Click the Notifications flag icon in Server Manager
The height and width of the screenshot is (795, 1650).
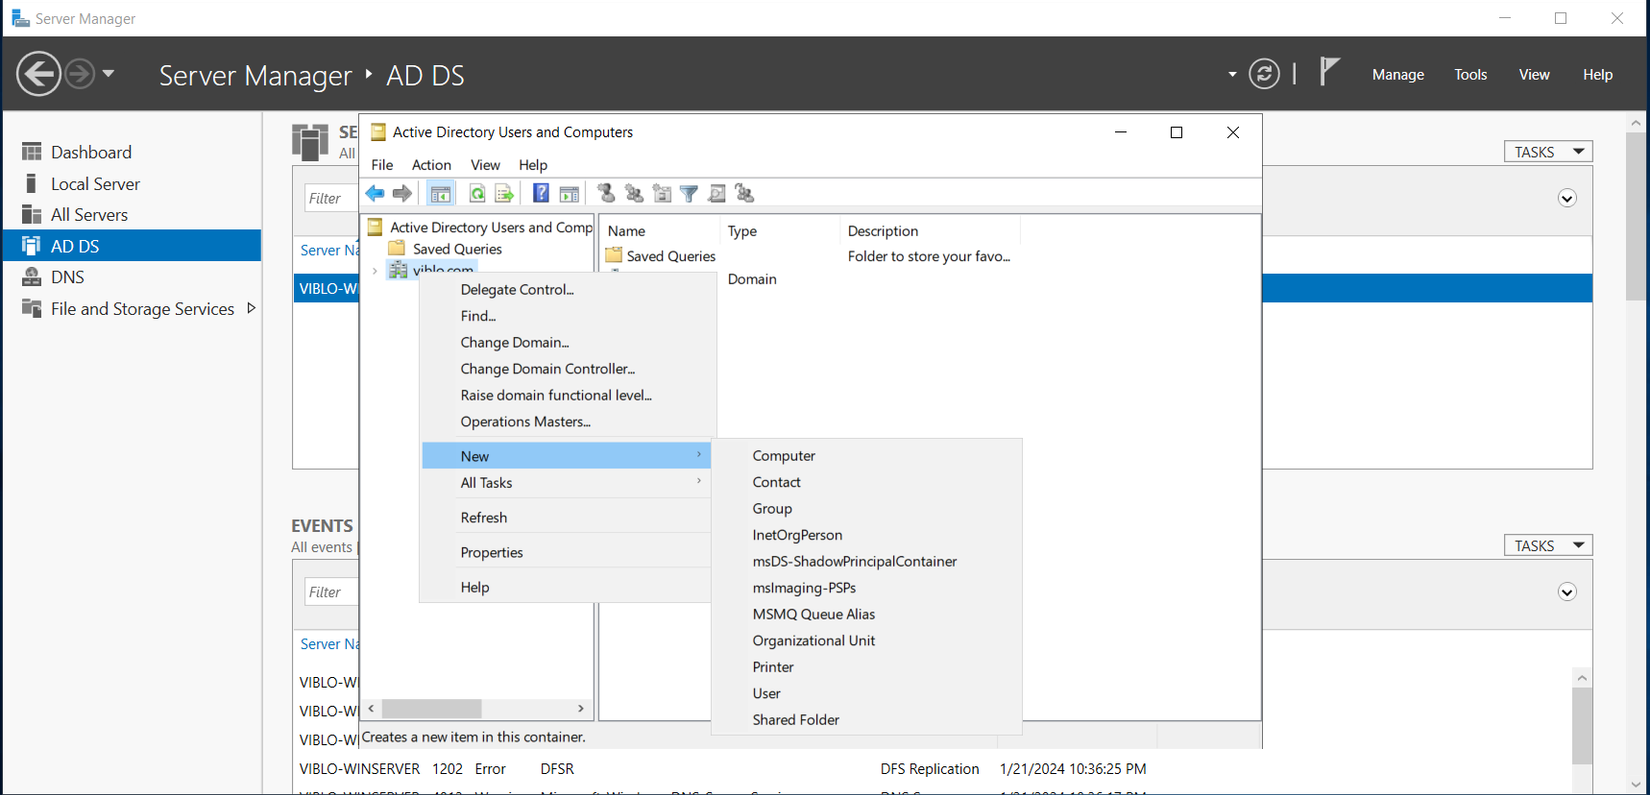pyautogui.click(x=1329, y=72)
